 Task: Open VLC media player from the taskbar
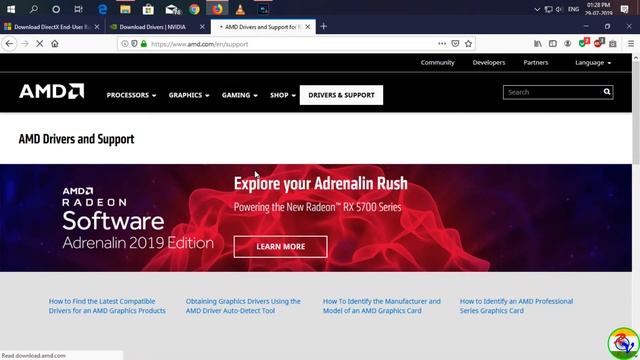240,9
